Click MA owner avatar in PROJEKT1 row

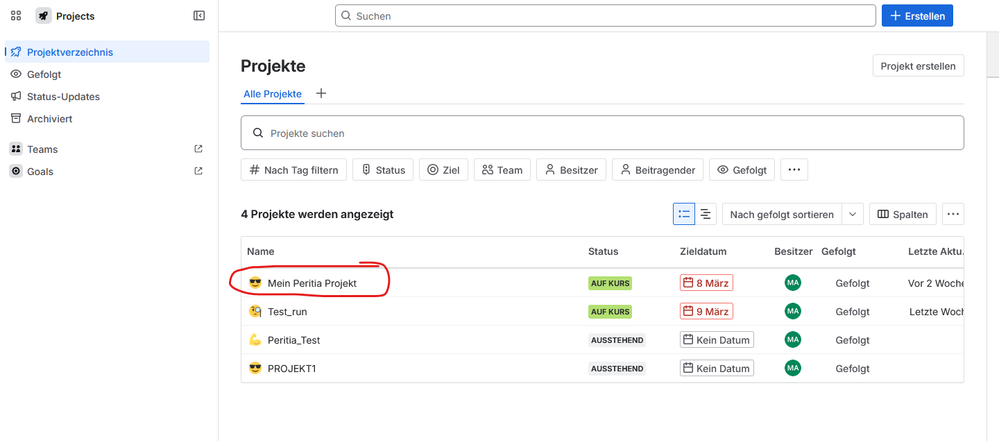[793, 368]
